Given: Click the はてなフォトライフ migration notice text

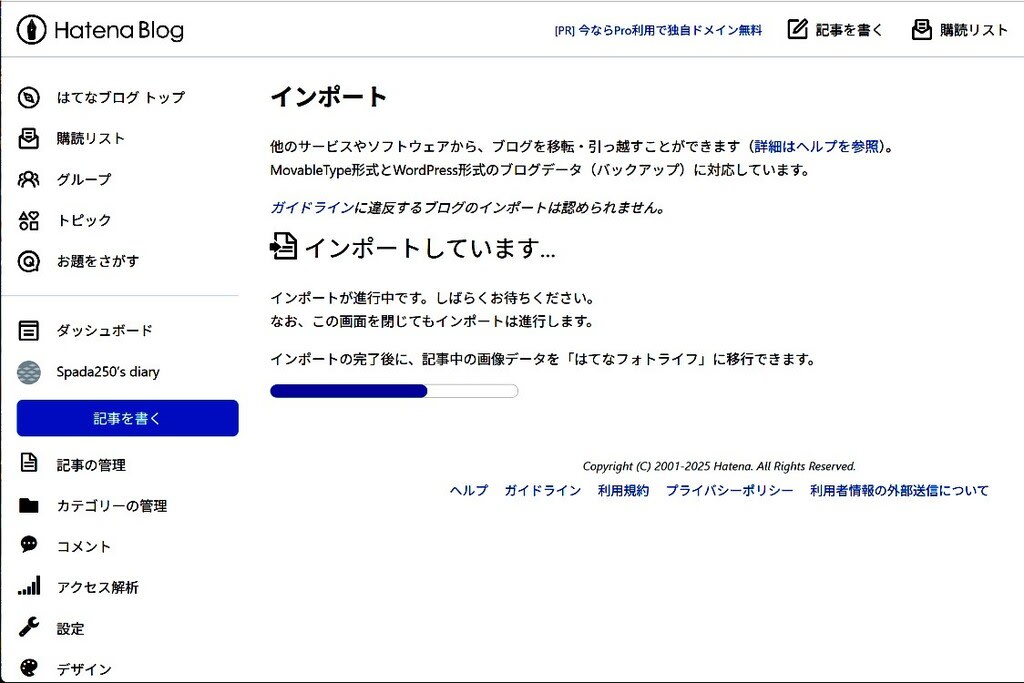Looking at the screenshot, I should coord(542,359).
